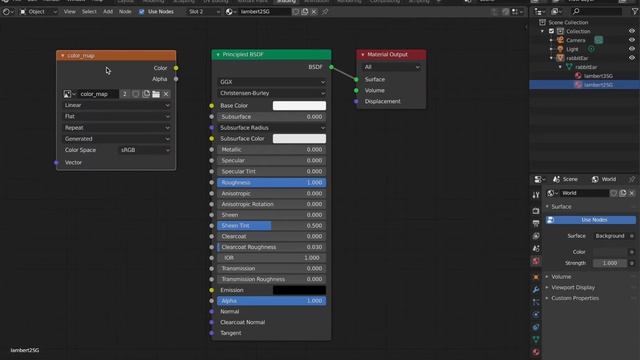This screenshot has height=360, width=640.
Task: Open View Layer properties tab icon
Action: 536,236
